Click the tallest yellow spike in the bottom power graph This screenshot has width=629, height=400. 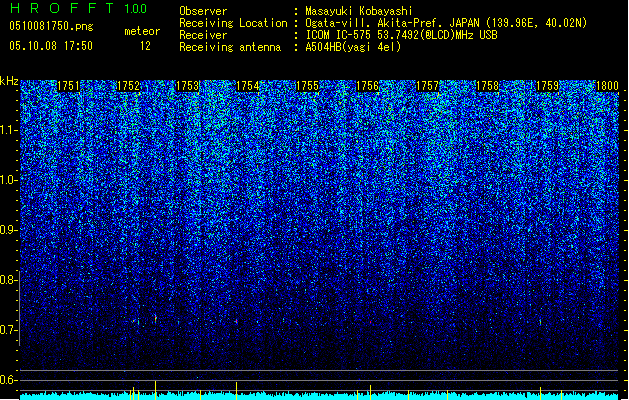pos(155,390)
